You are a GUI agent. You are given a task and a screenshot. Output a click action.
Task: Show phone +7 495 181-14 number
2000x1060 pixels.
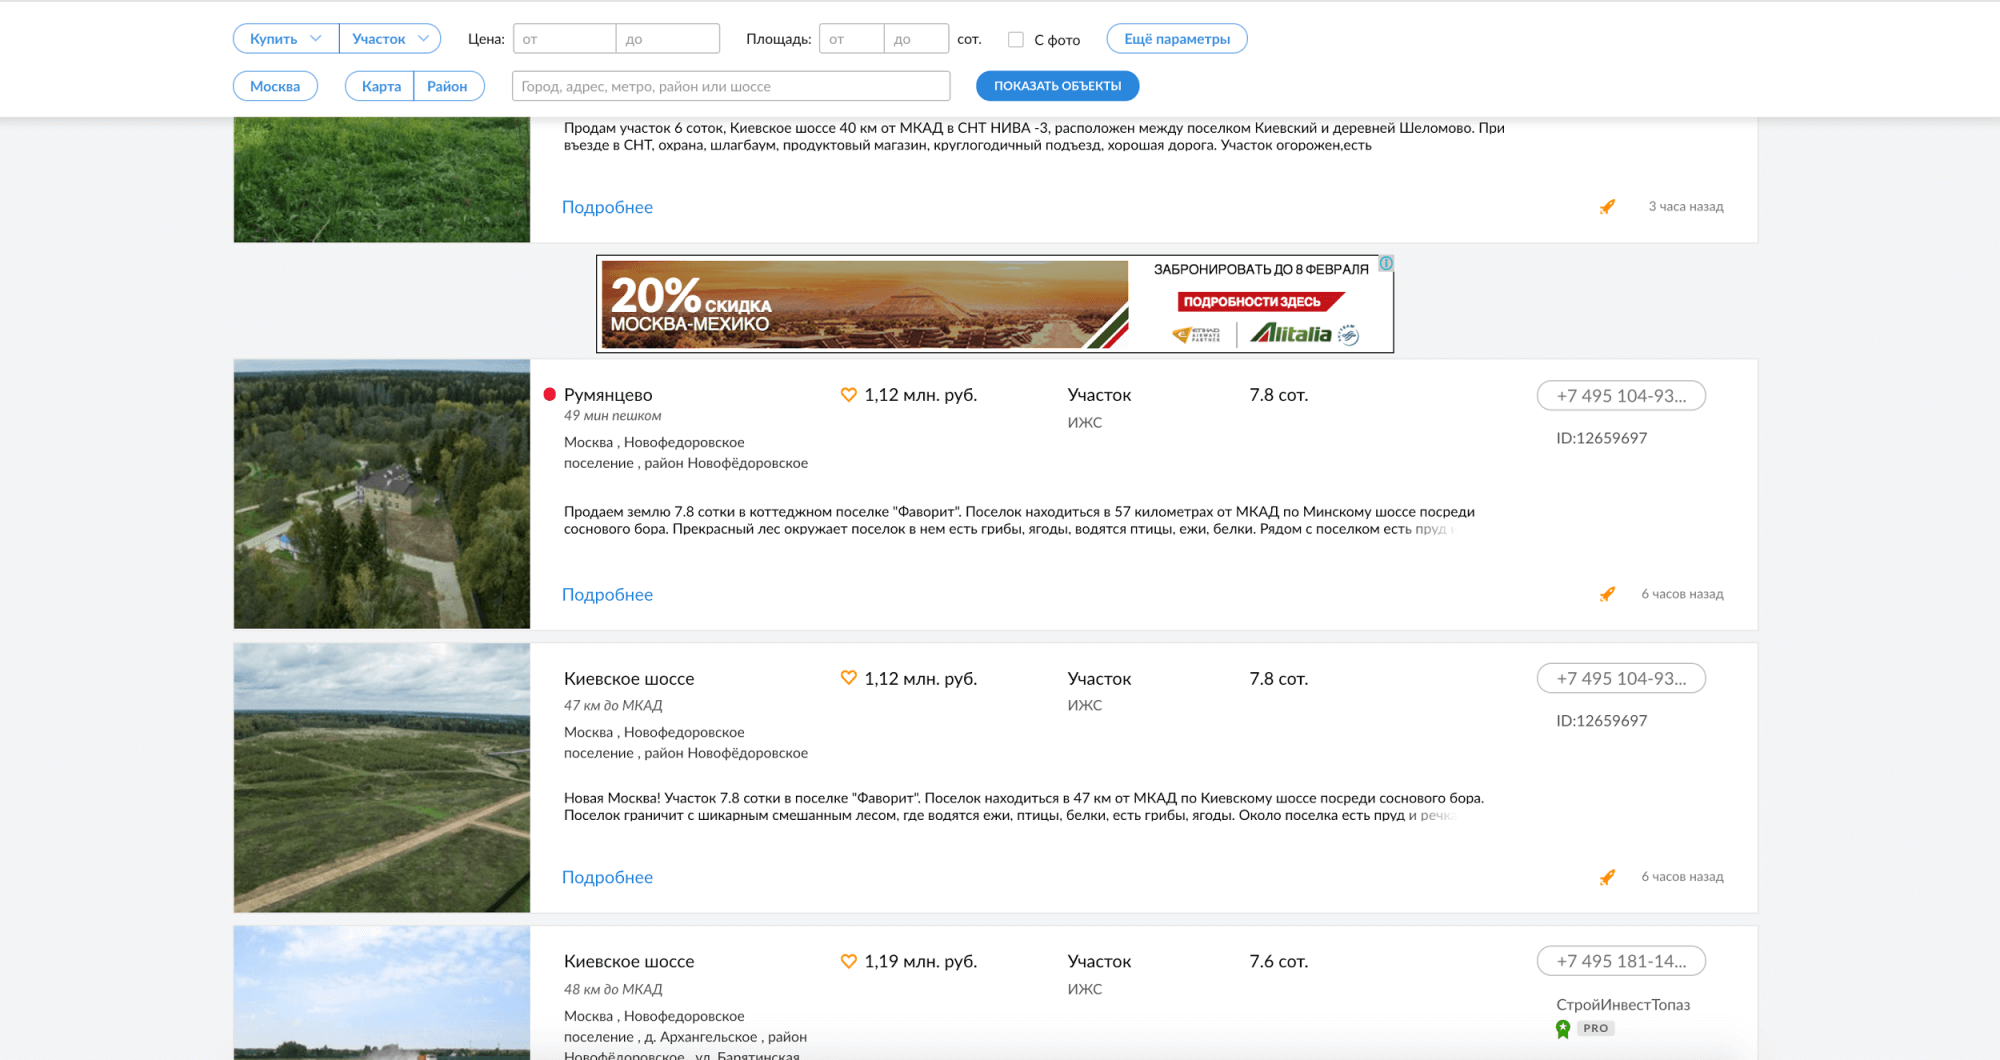(1621, 961)
